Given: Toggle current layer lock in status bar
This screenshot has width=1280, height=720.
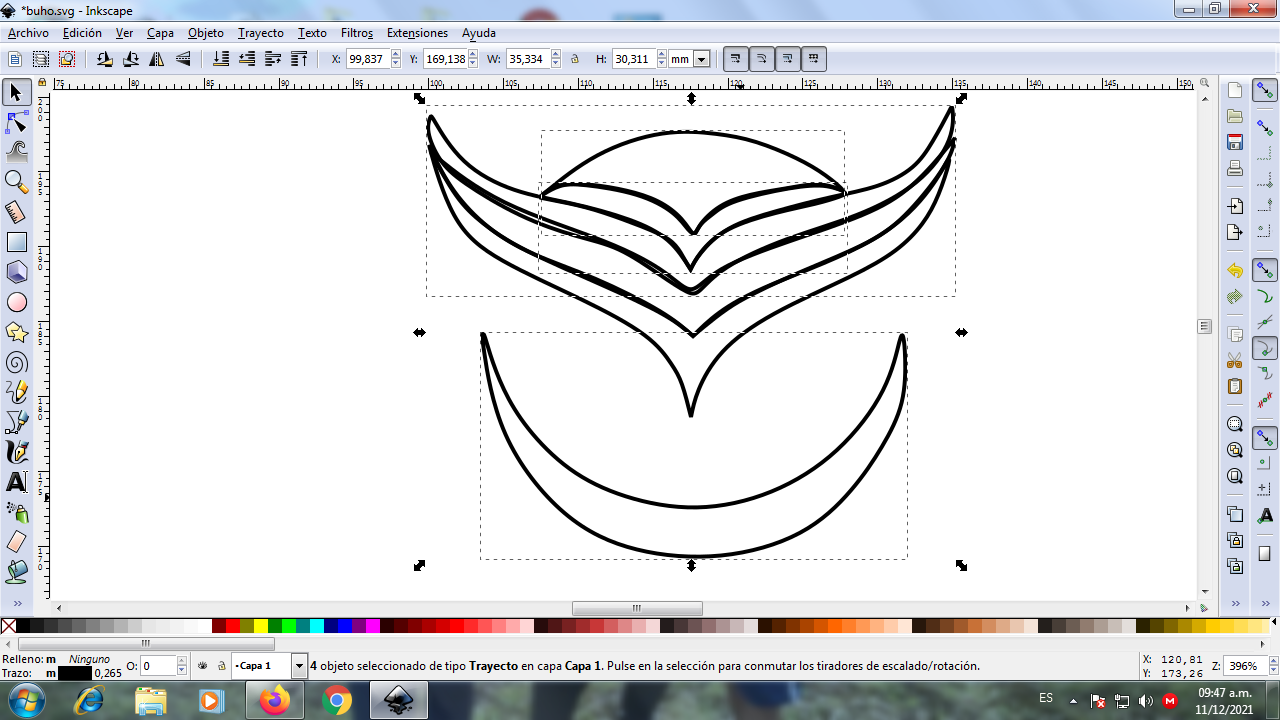Looking at the screenshot, I should [221, 665].
